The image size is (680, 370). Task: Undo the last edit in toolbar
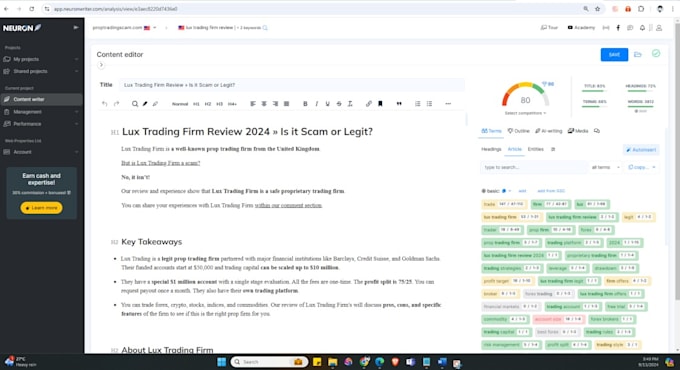(x=105, y=104)
